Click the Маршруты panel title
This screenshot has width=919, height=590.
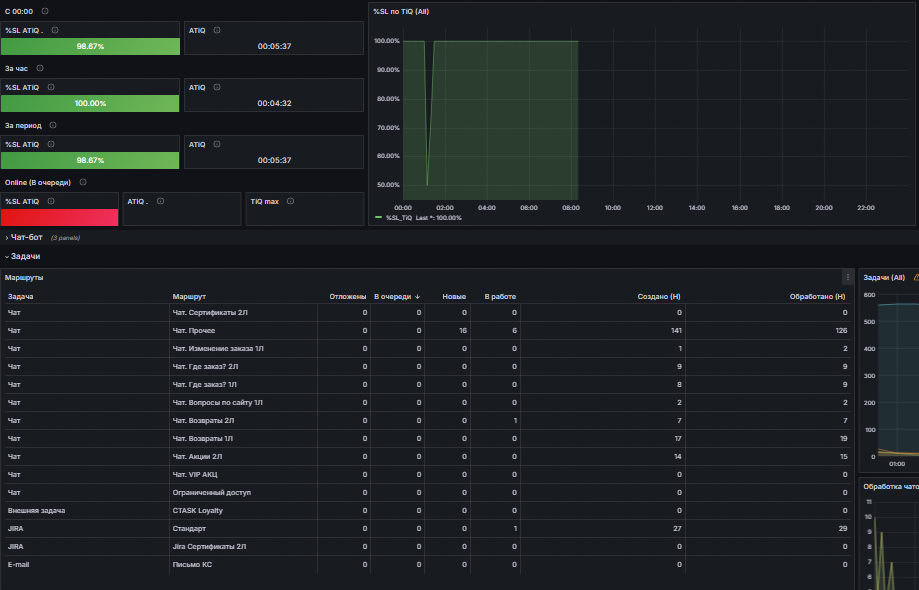click(24, 277)
